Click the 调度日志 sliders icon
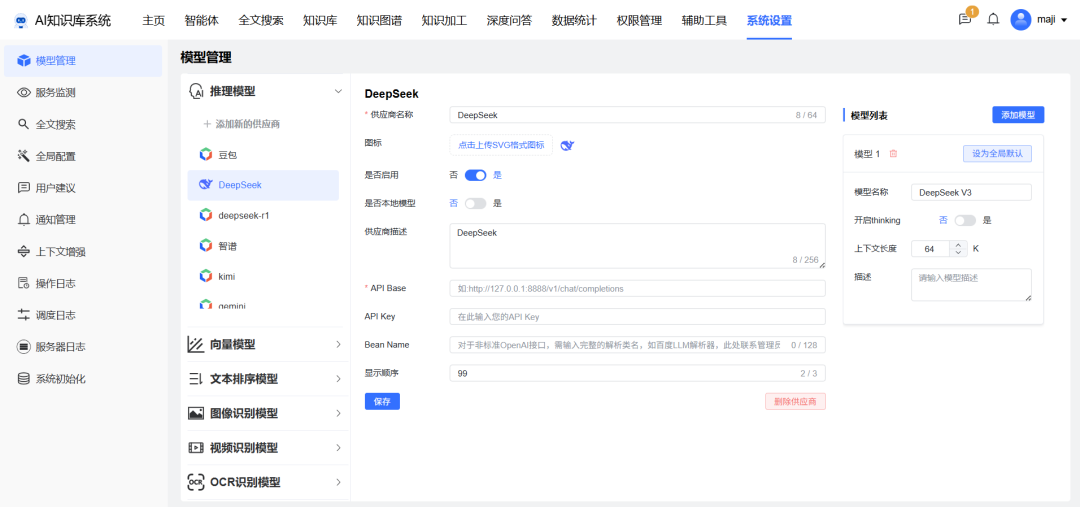The width and height of the screenshot is (1080, 507). [24, 315]
